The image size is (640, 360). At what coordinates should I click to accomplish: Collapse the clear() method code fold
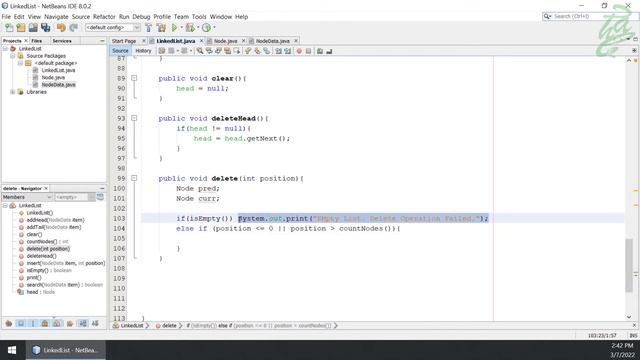point(134,78)
